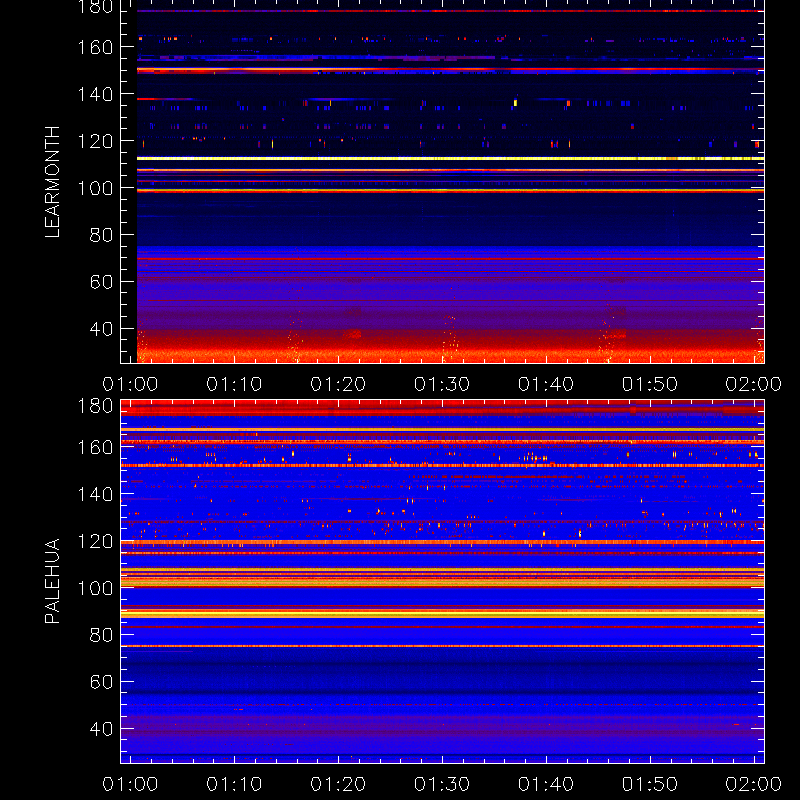The image size is (800, 800).
Task: Select the 100 frequency label on LEARMONTH plot
Action: (95, 188)
